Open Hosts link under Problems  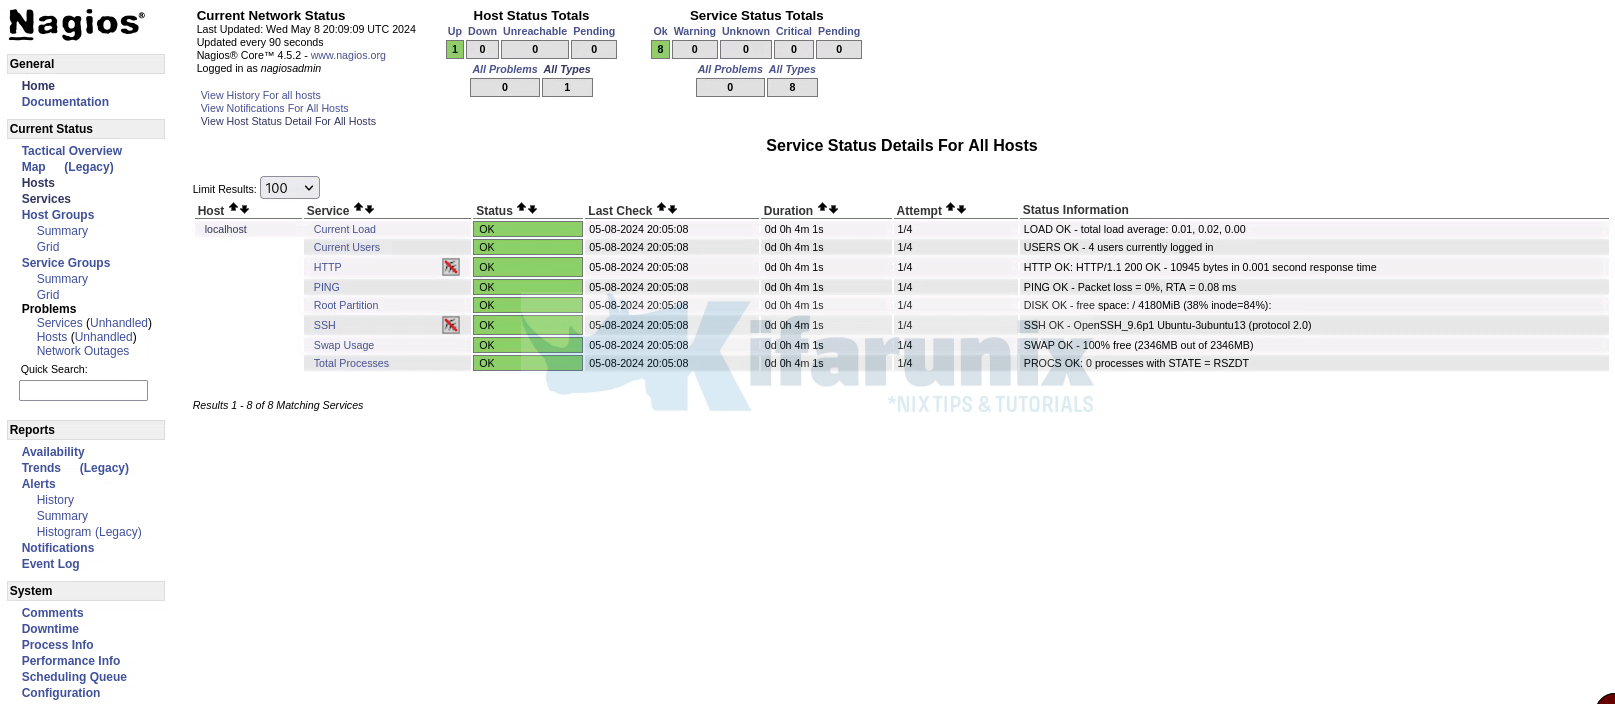tap(52, 337)
